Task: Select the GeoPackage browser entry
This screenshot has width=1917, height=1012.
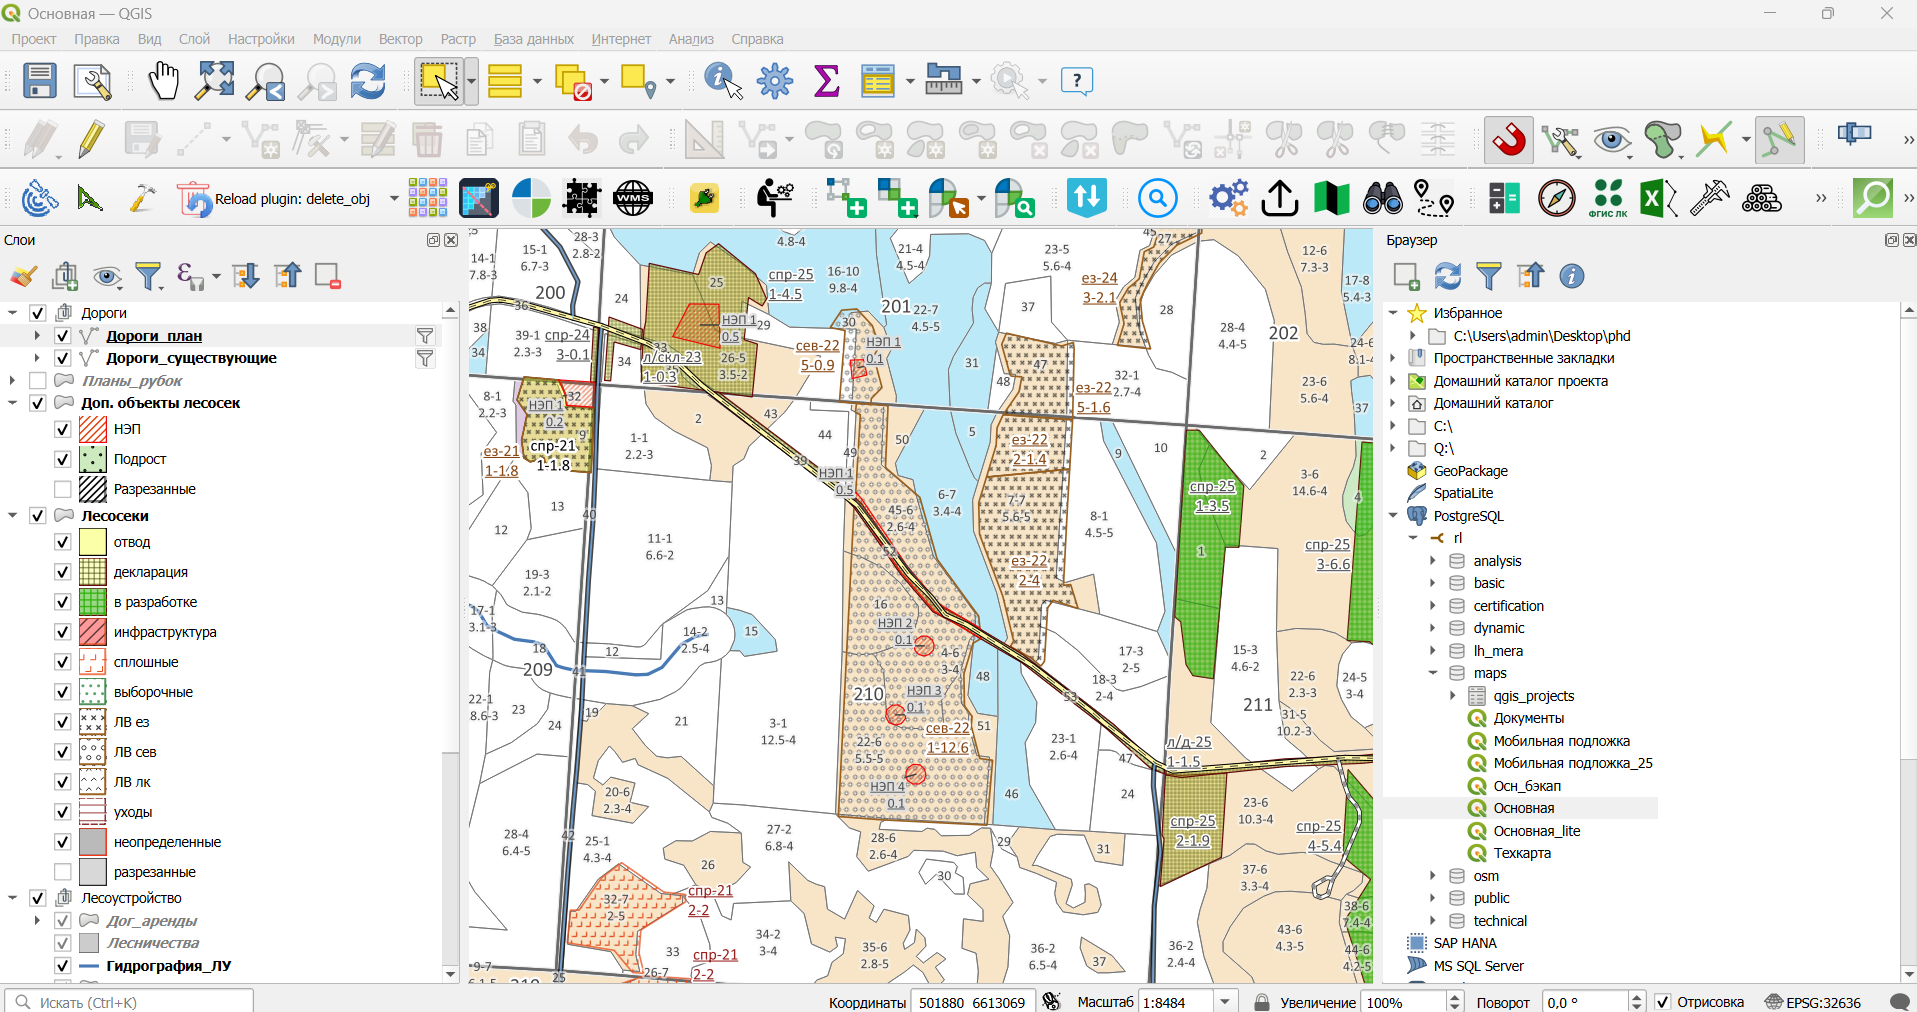Action: coord(1470,471)
